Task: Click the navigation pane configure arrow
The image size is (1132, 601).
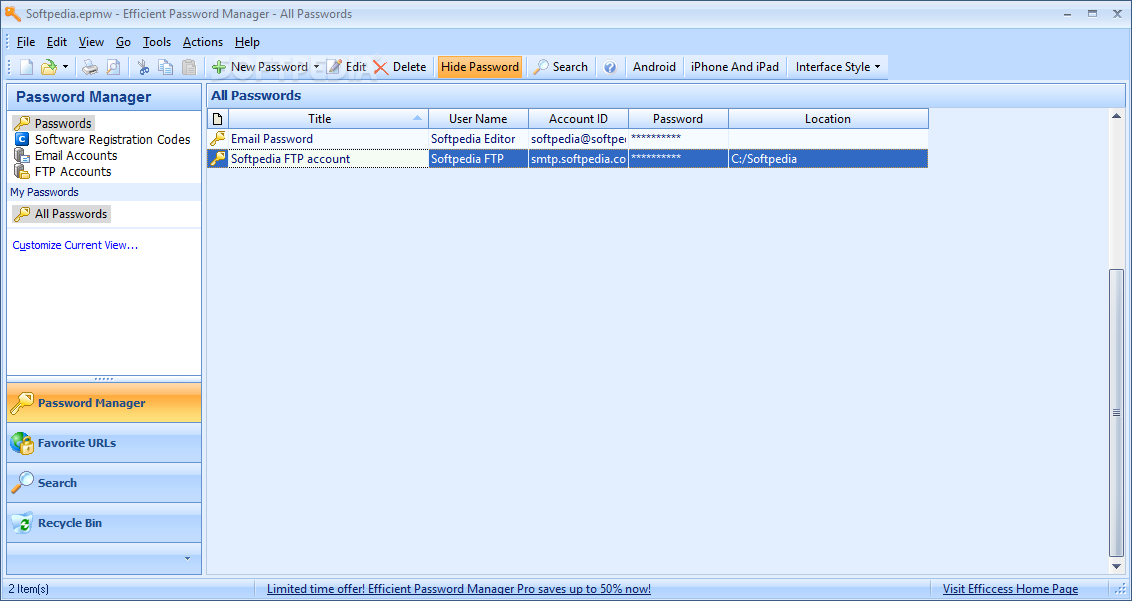Action: 188,558
